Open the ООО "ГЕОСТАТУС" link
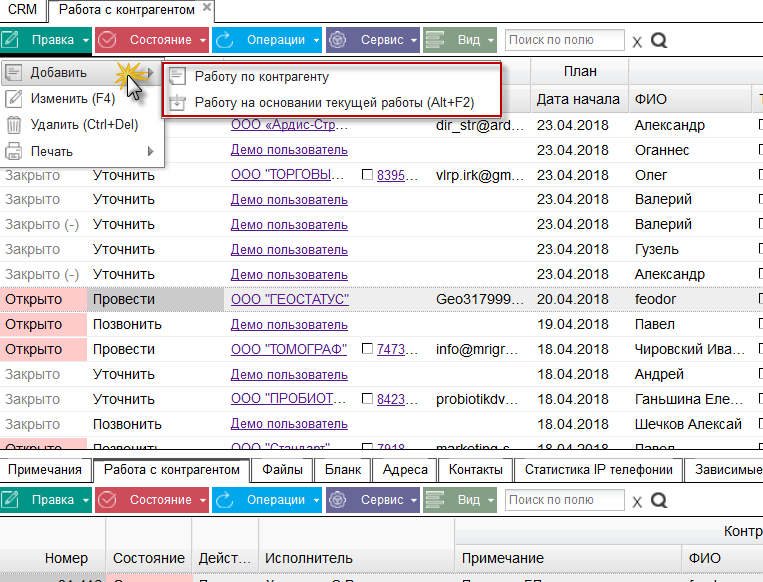Screen dimensions: 763x582 (x=290, y=299)
